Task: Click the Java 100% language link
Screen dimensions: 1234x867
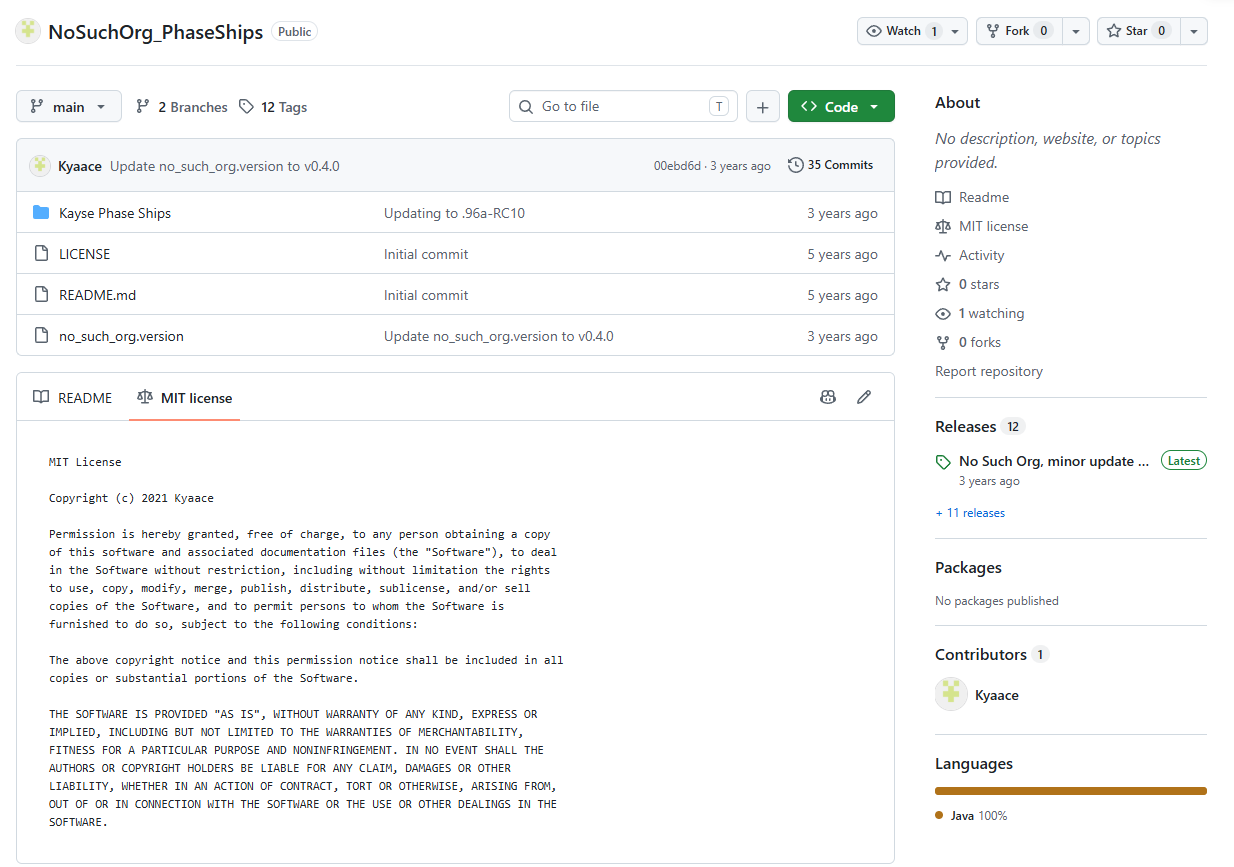Action: point(971,816)
